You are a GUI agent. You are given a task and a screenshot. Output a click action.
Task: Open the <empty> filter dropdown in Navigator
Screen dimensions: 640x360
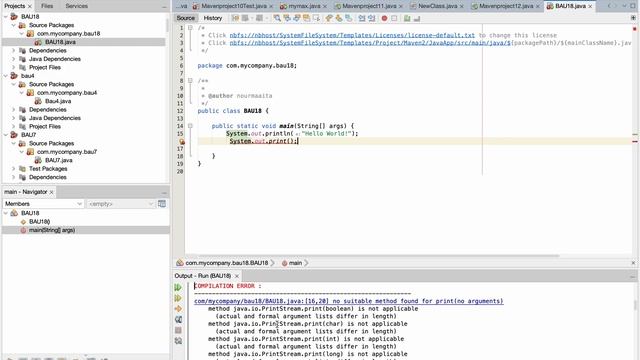tap(121, 204)
